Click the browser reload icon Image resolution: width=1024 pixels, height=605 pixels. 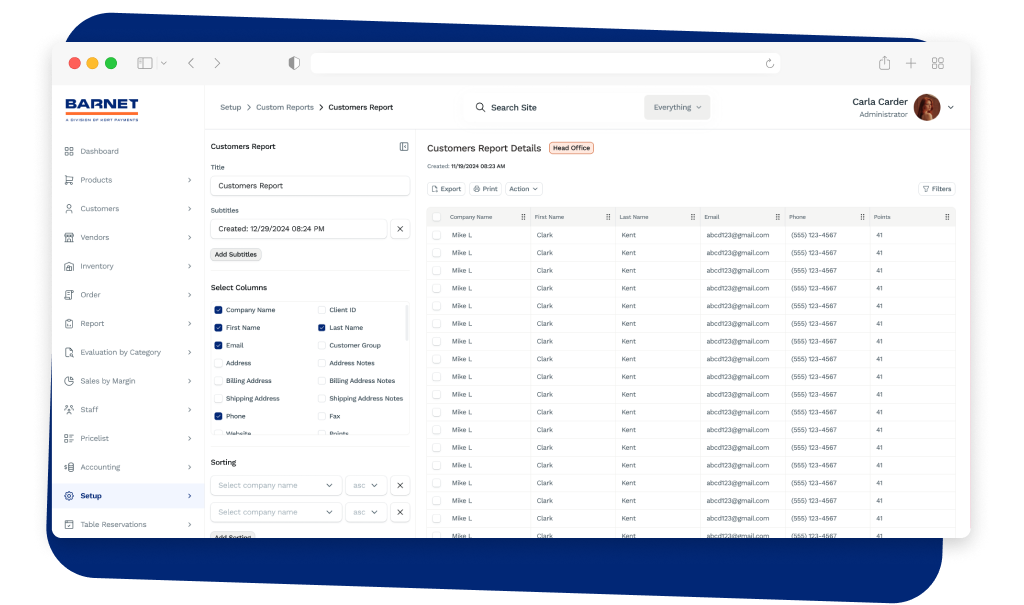(x=770, y=63)
